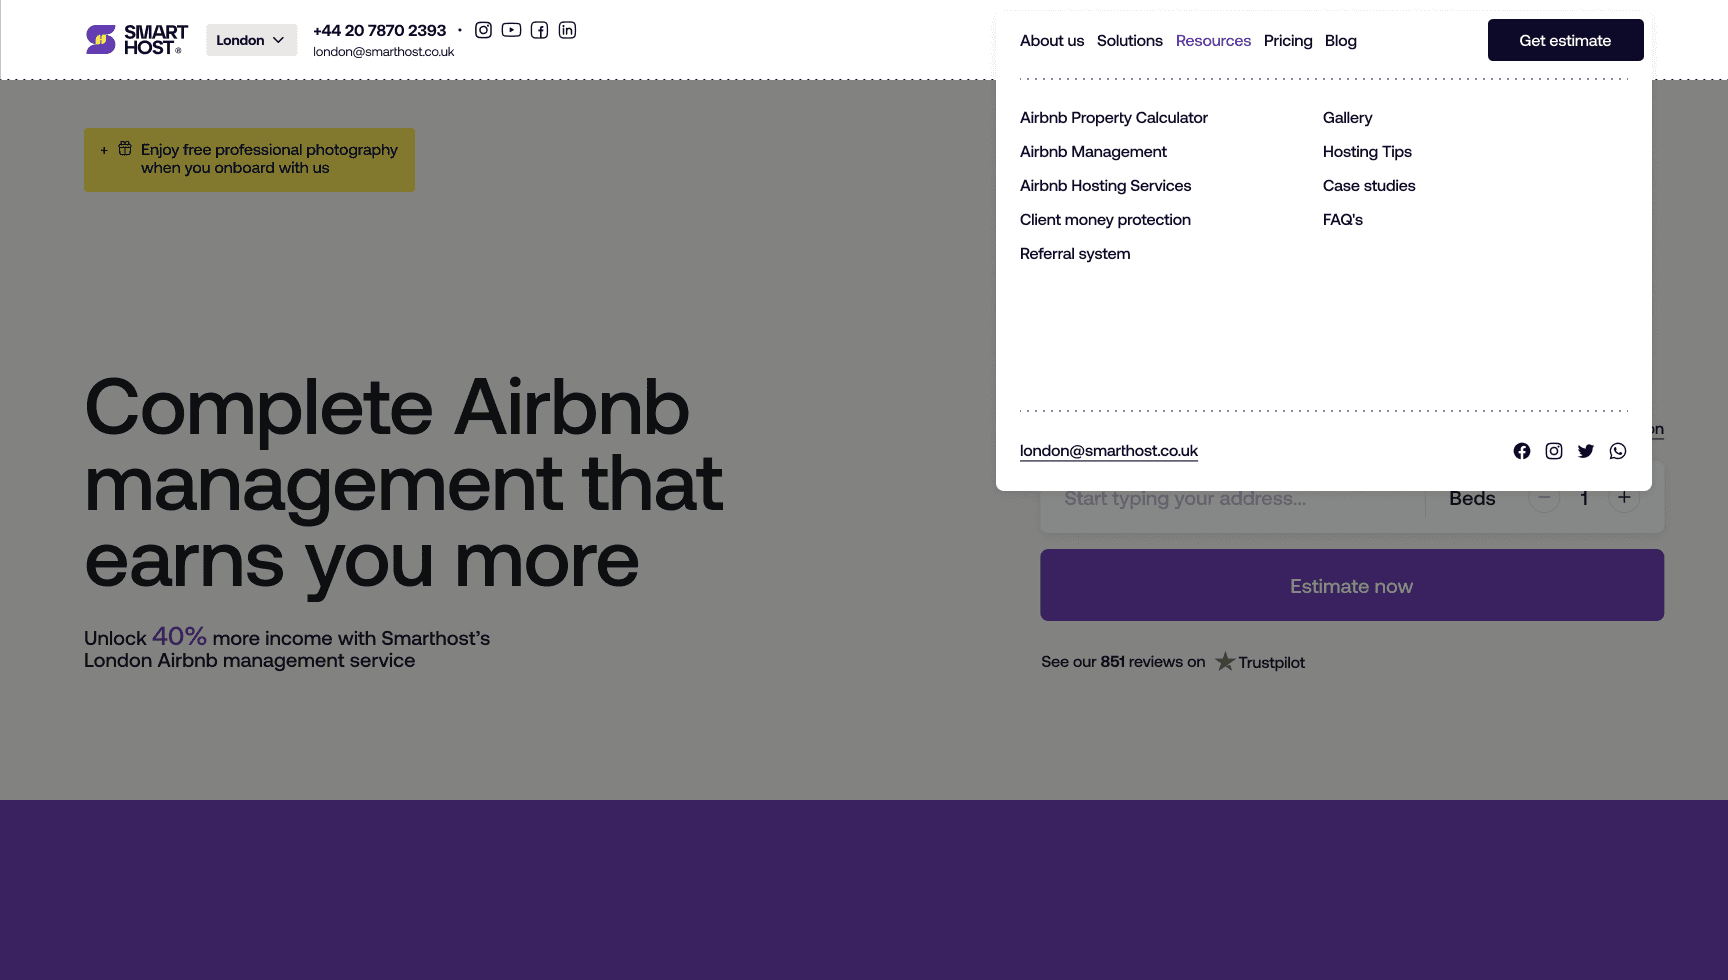Click the address input field
The height and width of the screenshot is (980, 1728).
1232,499
